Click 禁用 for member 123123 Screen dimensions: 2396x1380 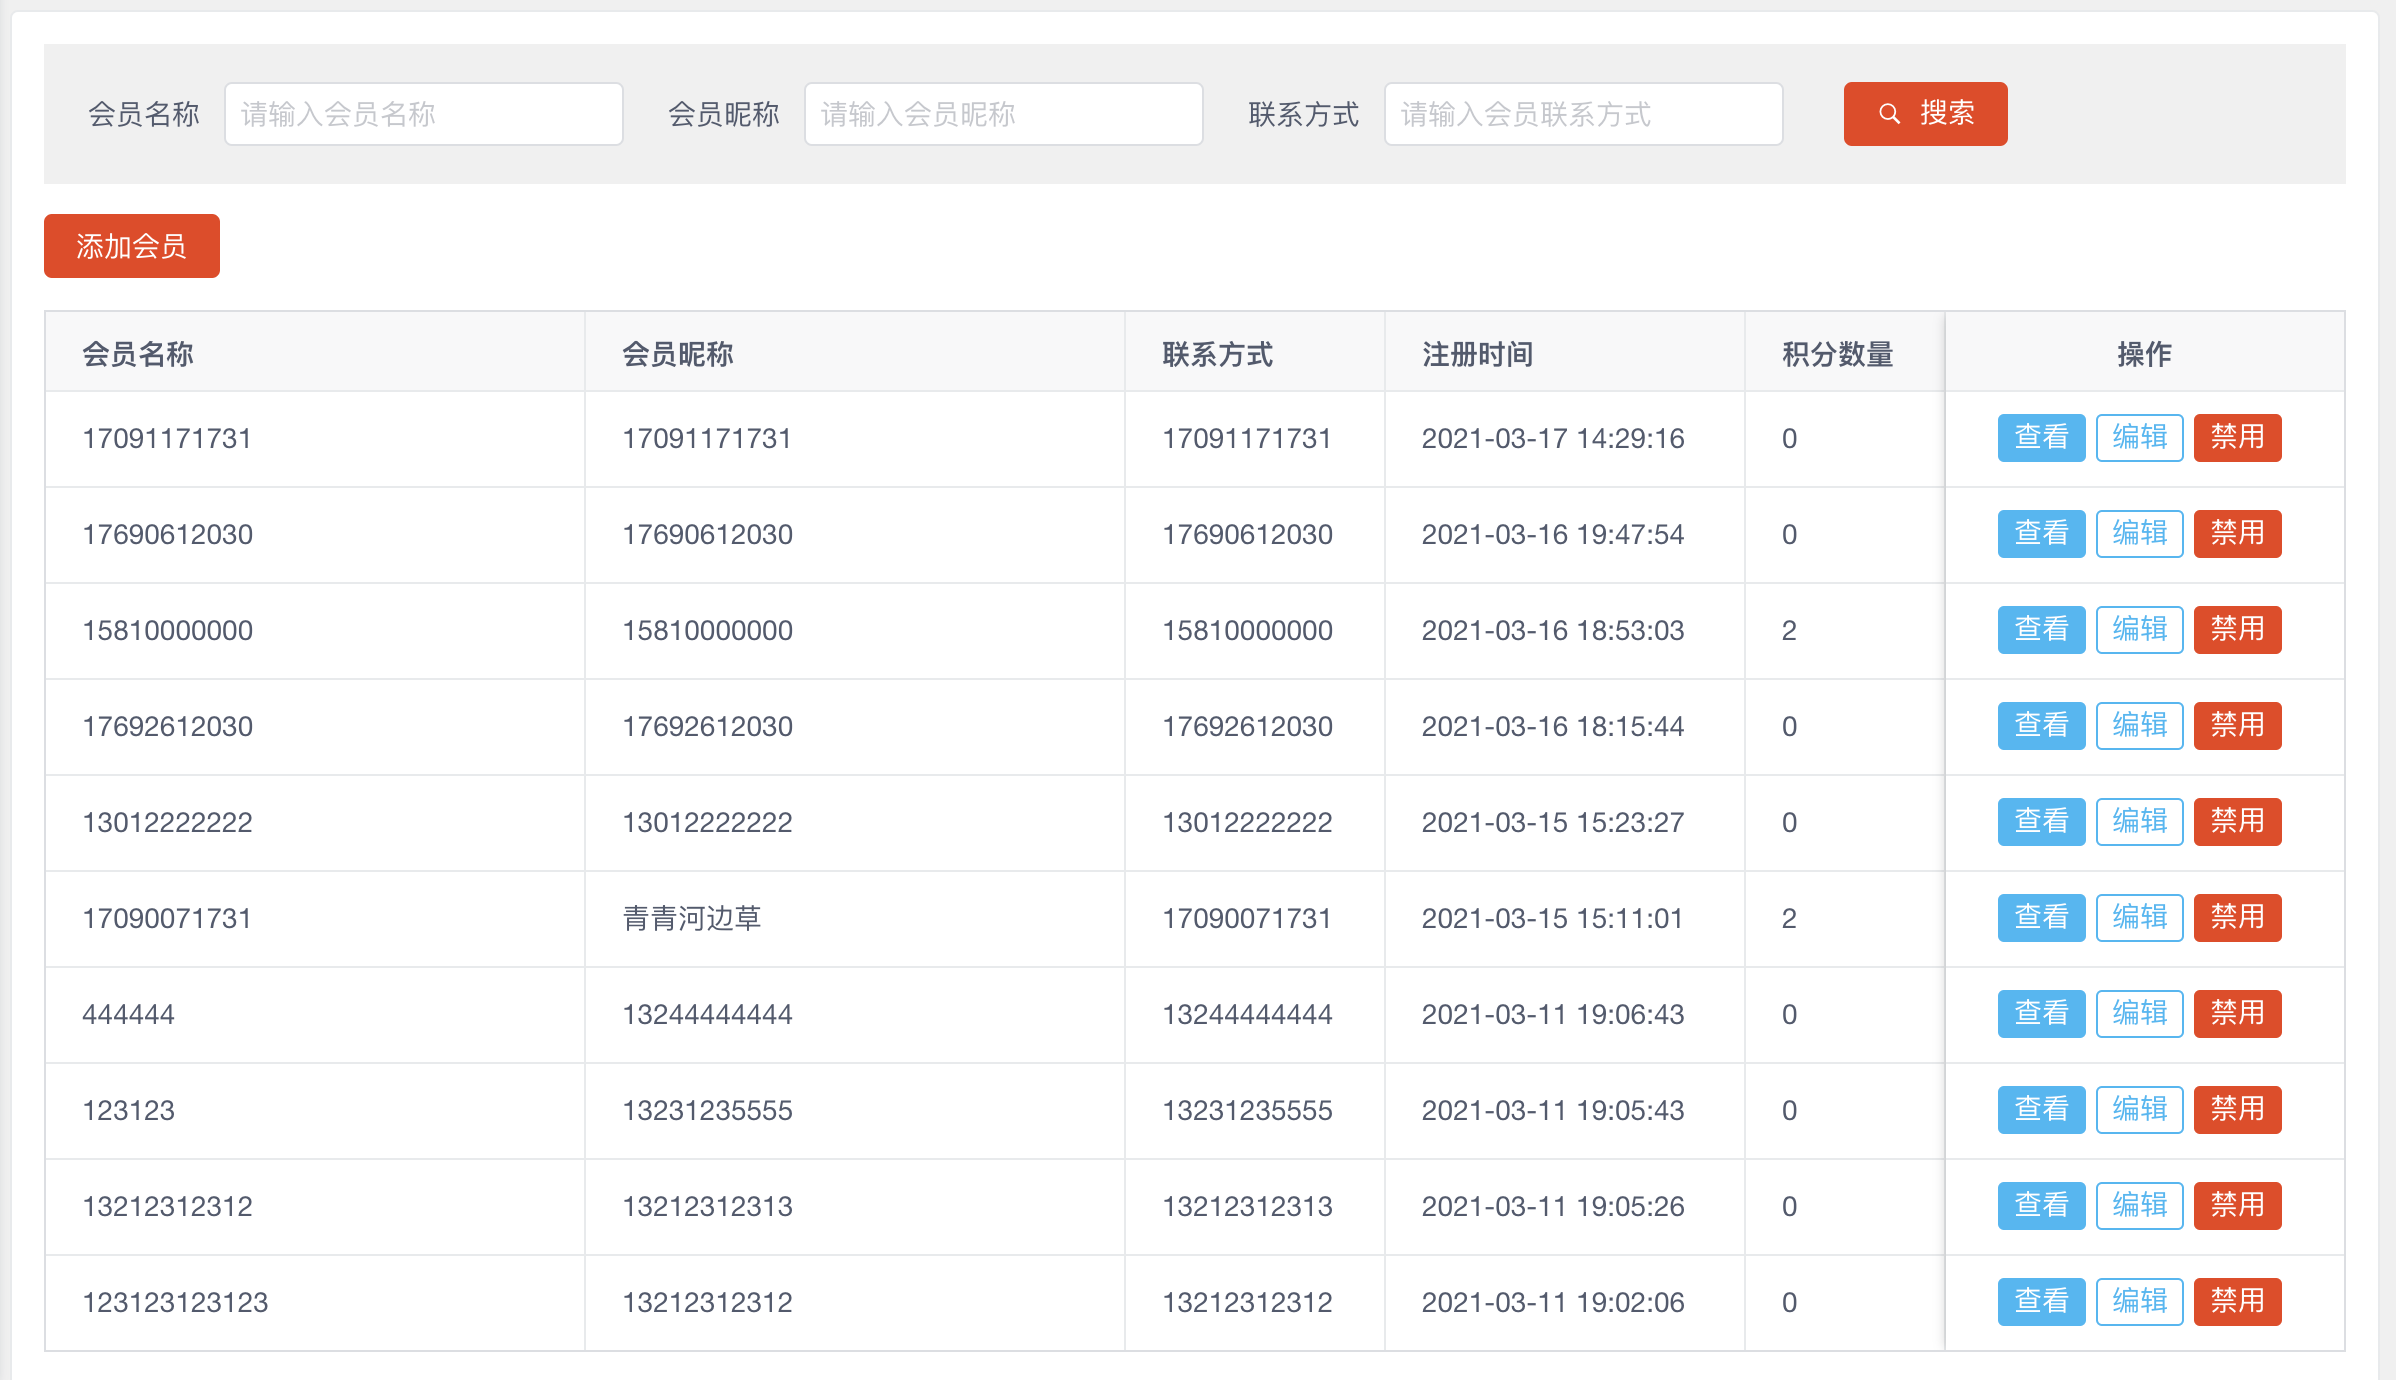[x=2238, y=1110]
